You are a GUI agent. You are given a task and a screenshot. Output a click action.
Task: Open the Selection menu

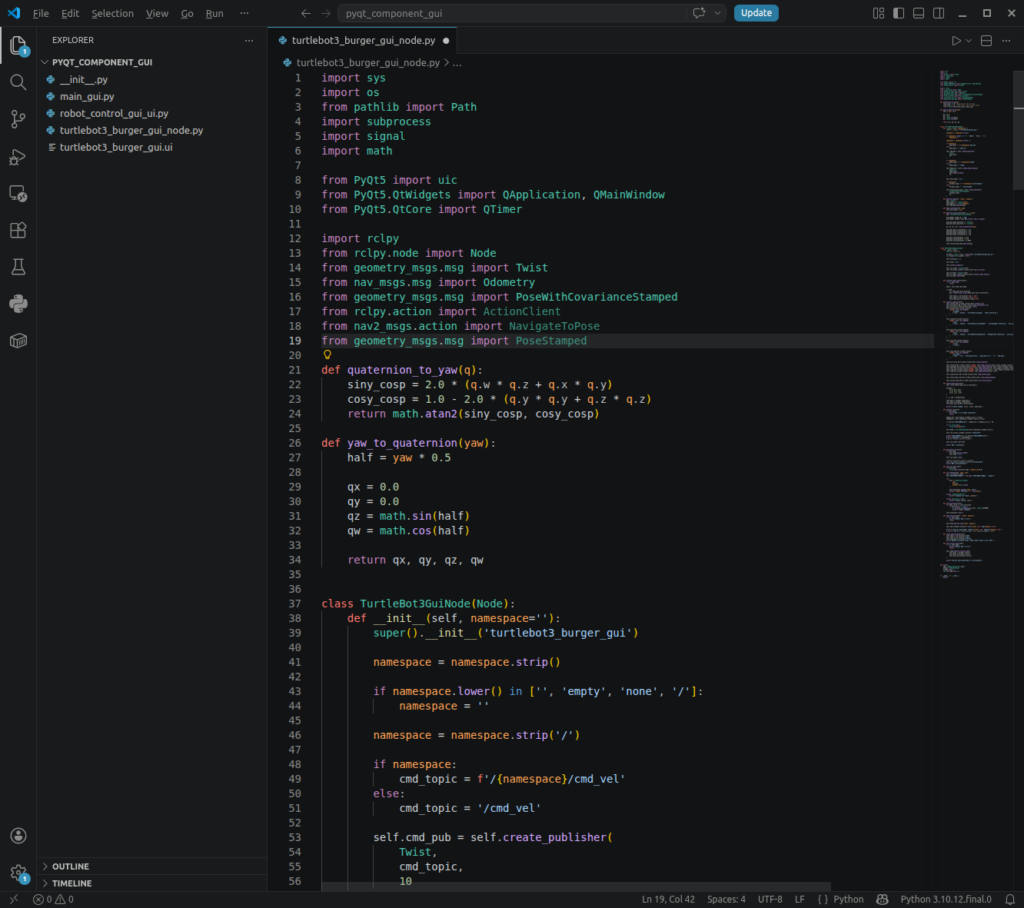(112, 13)
